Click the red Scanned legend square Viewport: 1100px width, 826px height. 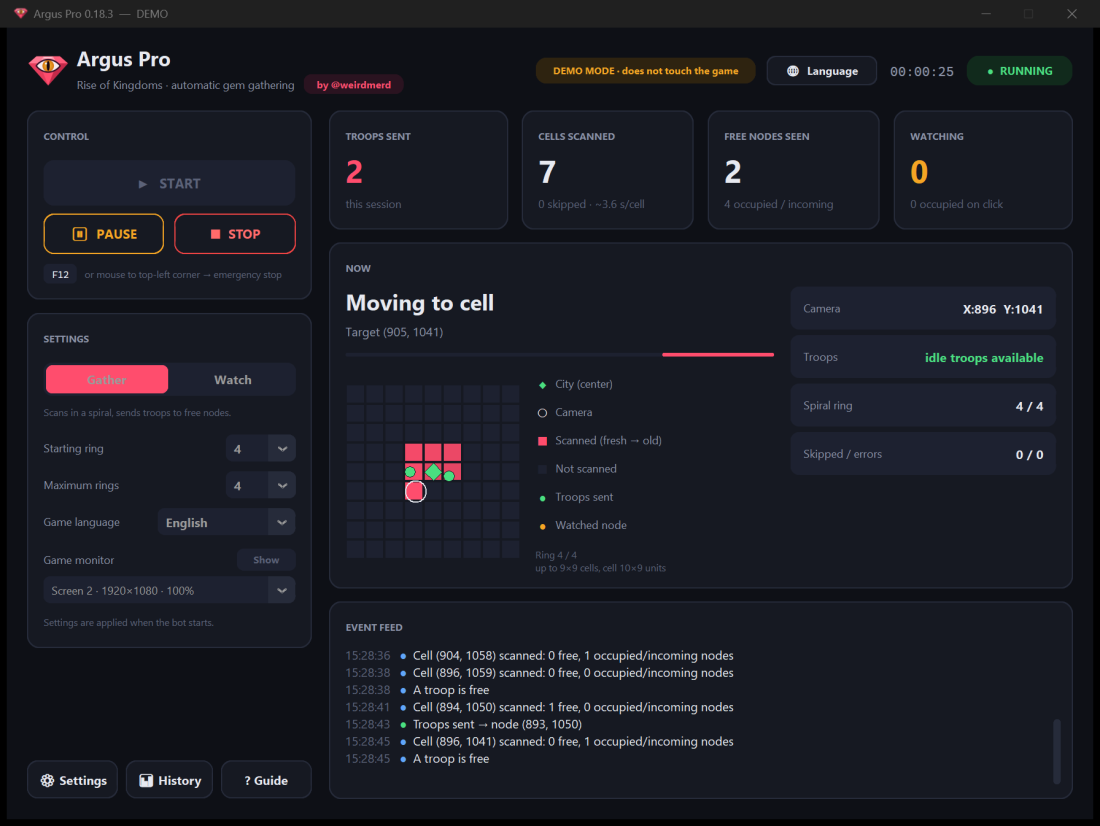542,441
